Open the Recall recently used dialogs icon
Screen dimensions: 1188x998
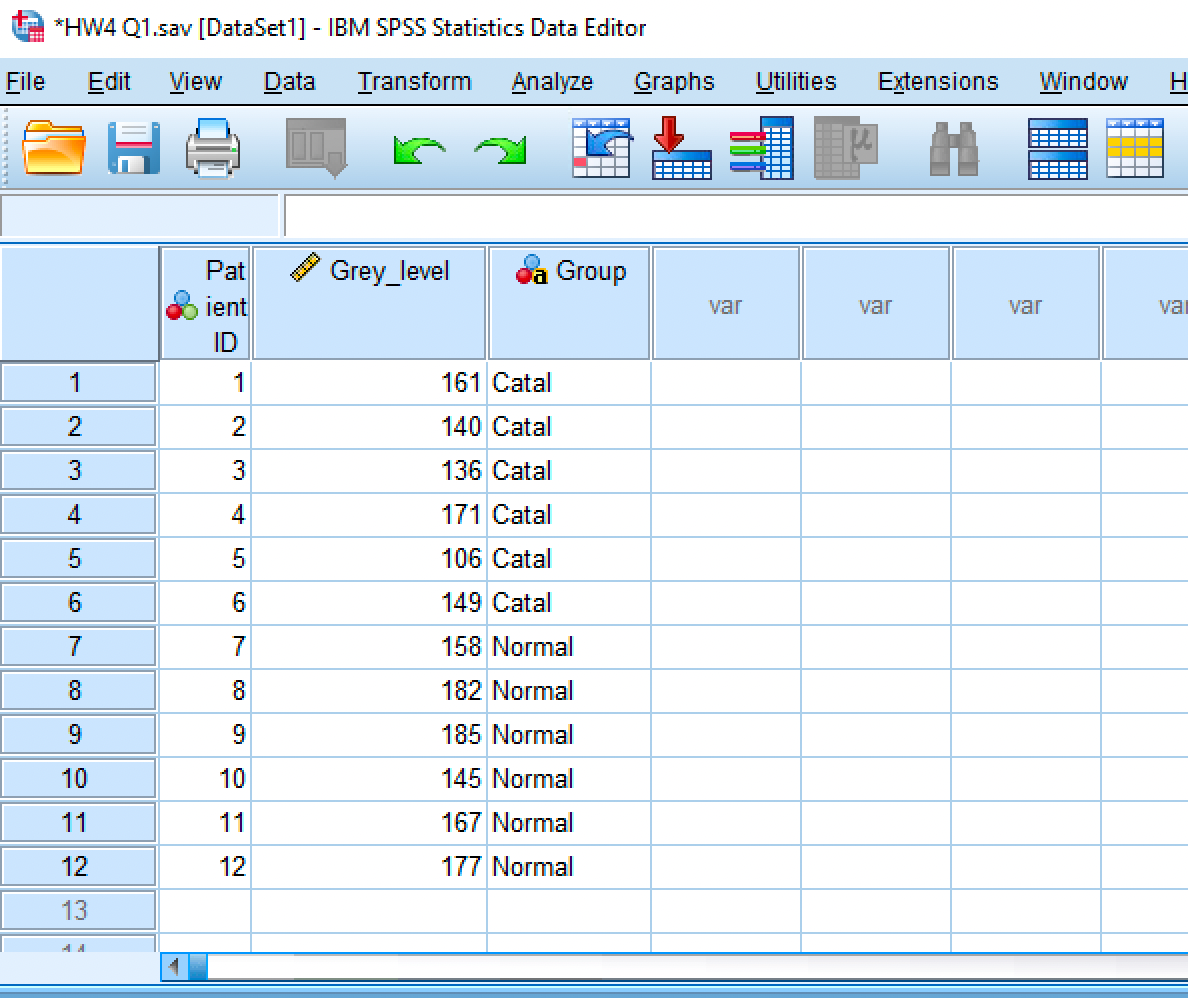(x=317, y=148)
